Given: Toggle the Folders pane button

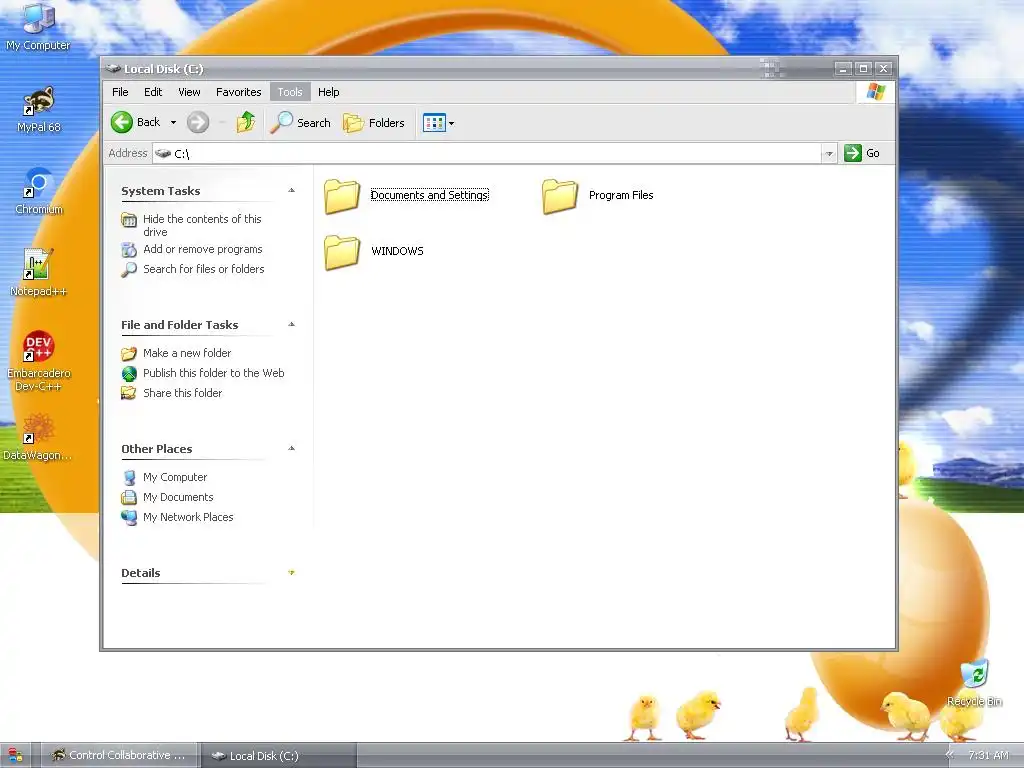Looking at the screenshot, I should [374, 123].
